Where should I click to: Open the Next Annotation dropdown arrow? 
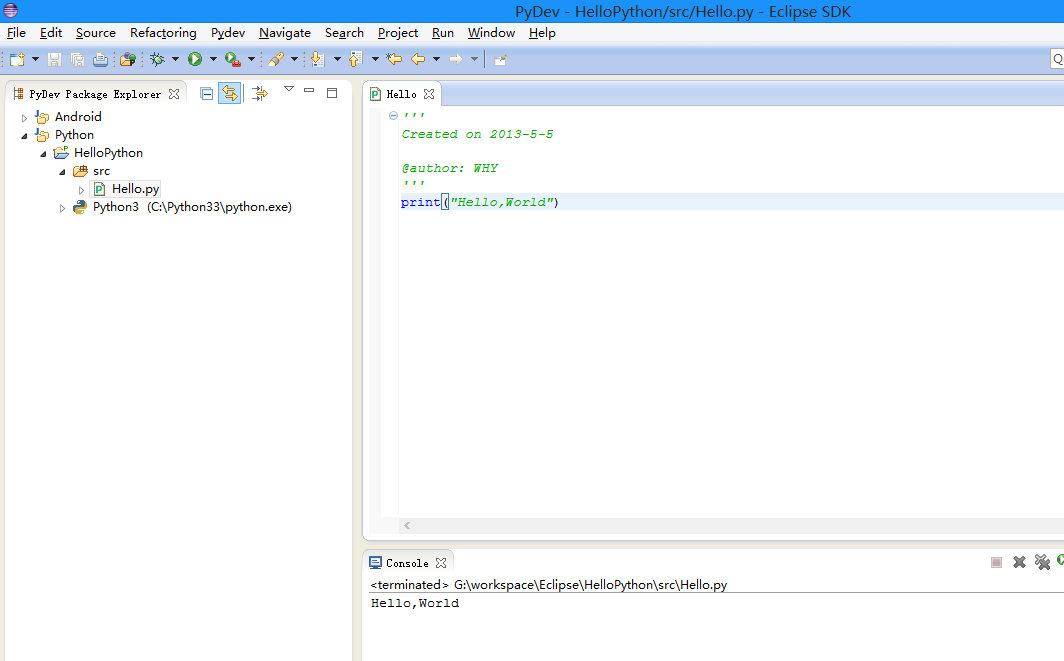coord(337,60)
